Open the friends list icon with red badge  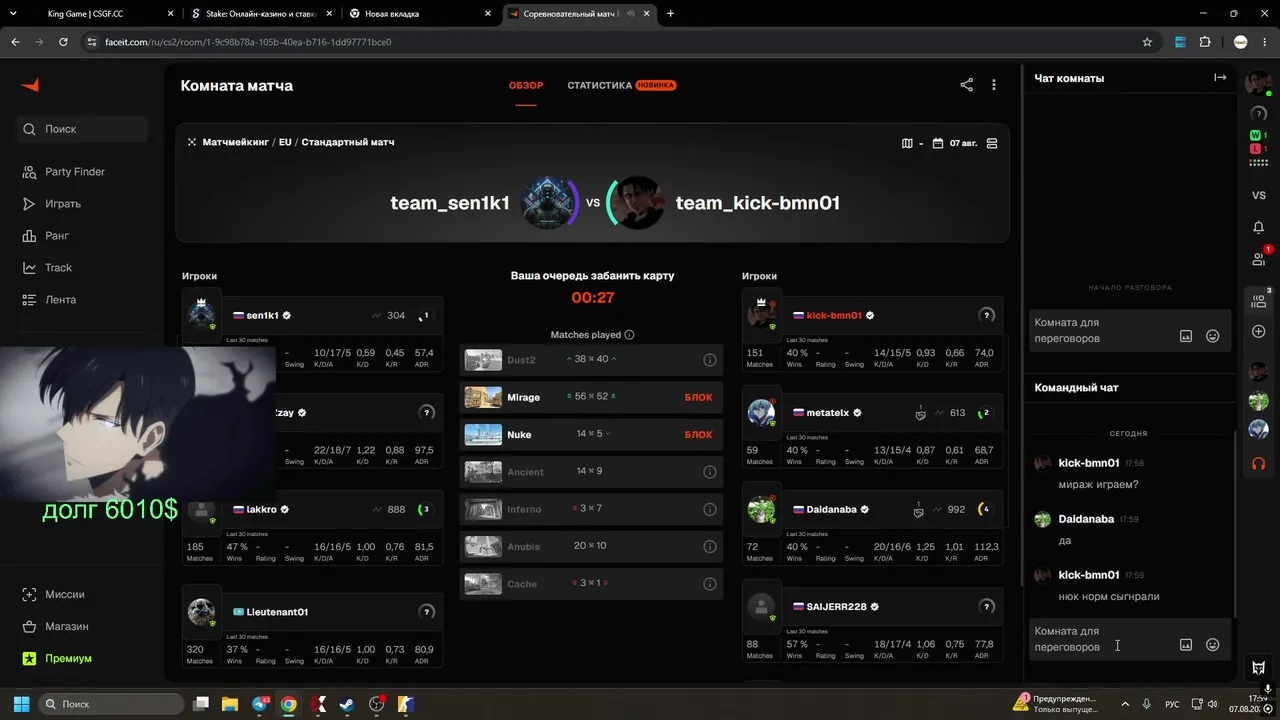1259,259
